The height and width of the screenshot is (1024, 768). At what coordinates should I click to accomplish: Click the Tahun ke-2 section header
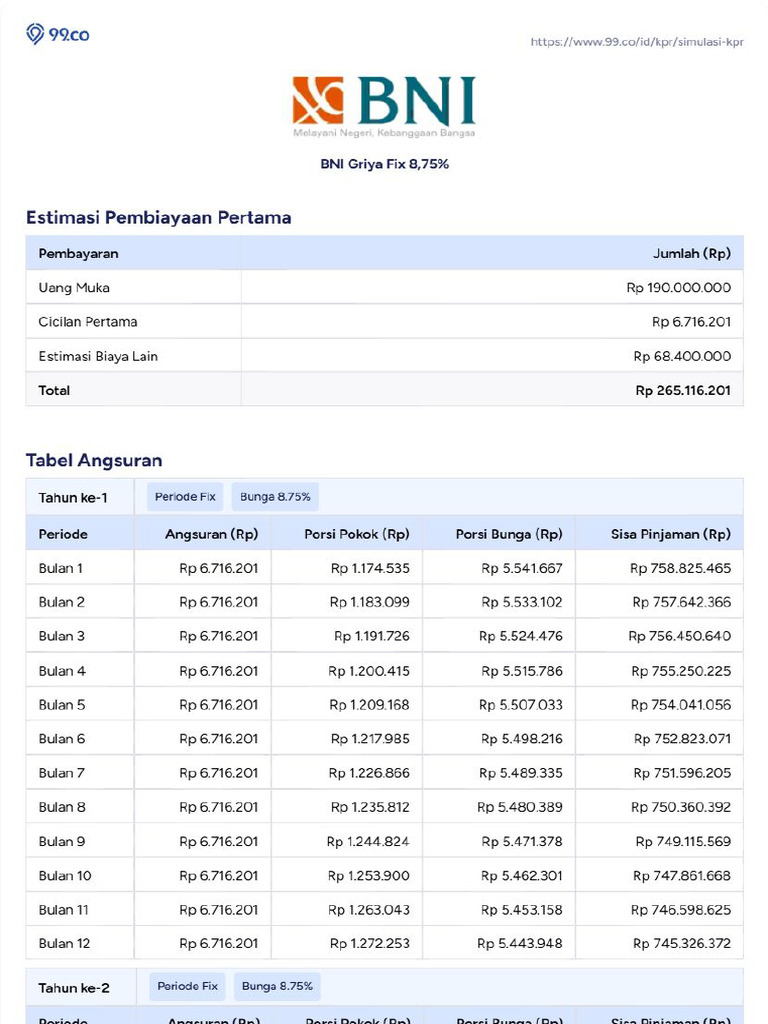74,987
